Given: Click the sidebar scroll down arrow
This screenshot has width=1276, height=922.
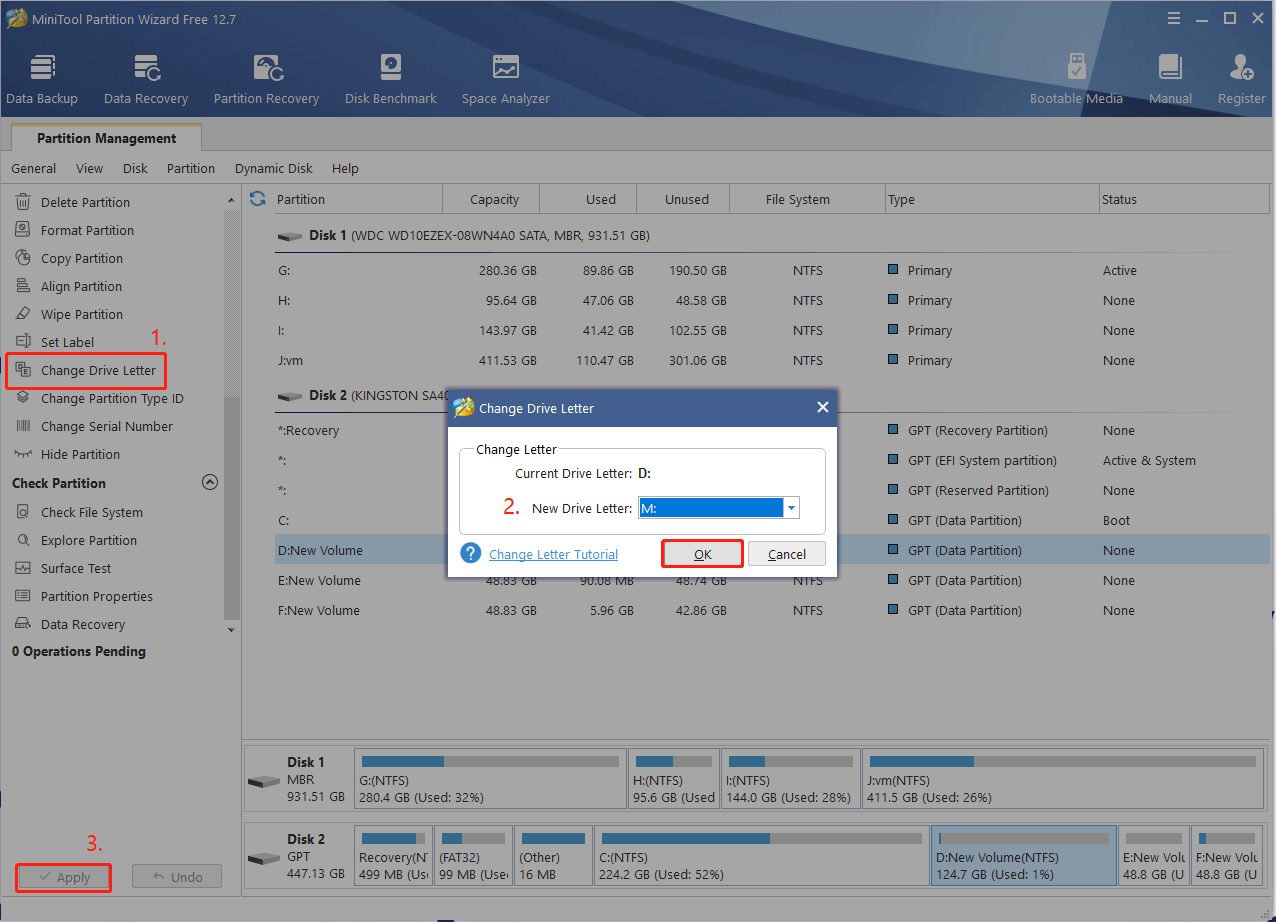Looking at the screenshot, I should (x=232, y=630).
